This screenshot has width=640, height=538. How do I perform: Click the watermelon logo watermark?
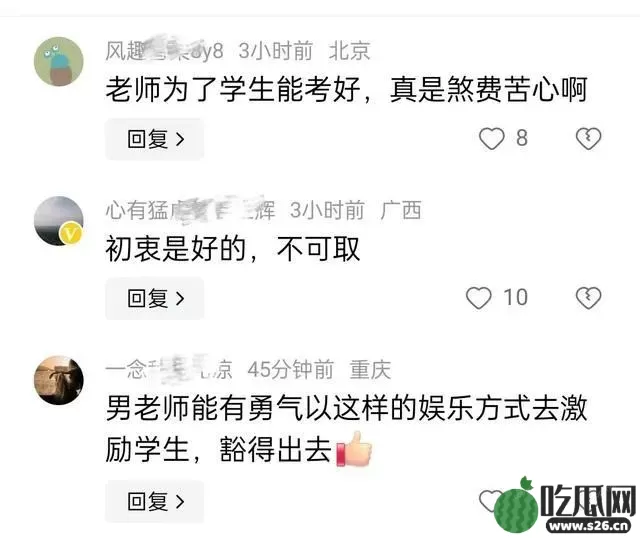coord(516,506)
